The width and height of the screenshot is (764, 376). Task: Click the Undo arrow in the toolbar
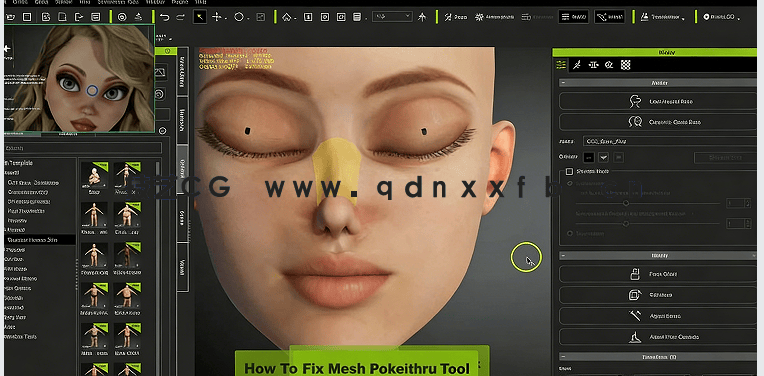pyautogui.click(x=165, y=17)
